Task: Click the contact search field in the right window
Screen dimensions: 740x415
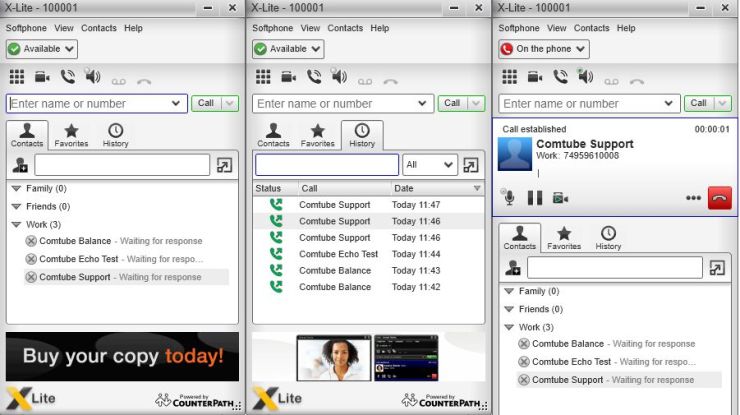Action: [615, 268]
